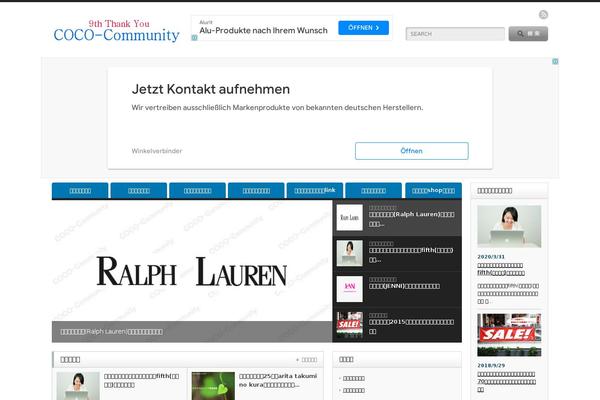Open the slider entry mentioning 'fifth'
Screen dimensions: 600x400
(411, 255)
